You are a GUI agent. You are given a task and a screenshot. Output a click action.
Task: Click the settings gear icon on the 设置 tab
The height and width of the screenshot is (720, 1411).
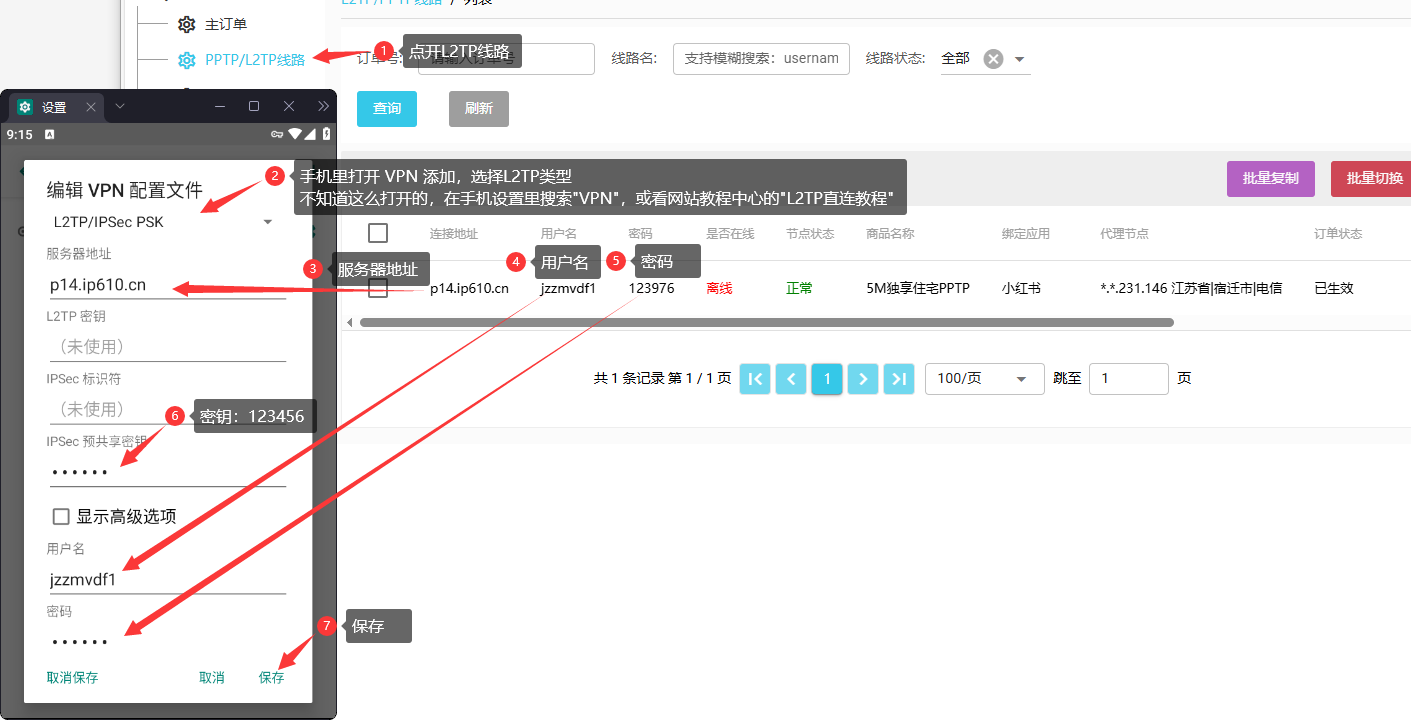[x=25, y=107]
